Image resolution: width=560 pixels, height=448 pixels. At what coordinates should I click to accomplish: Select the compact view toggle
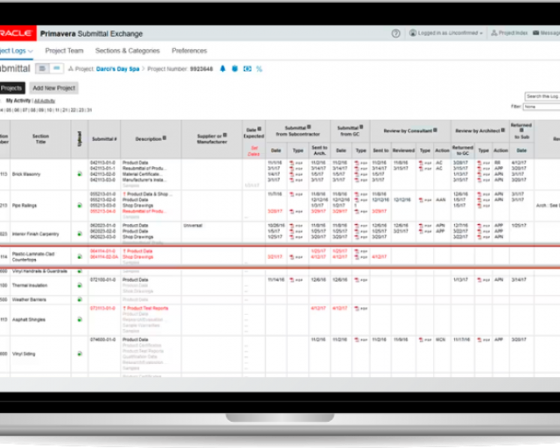[x=57, y=69]
